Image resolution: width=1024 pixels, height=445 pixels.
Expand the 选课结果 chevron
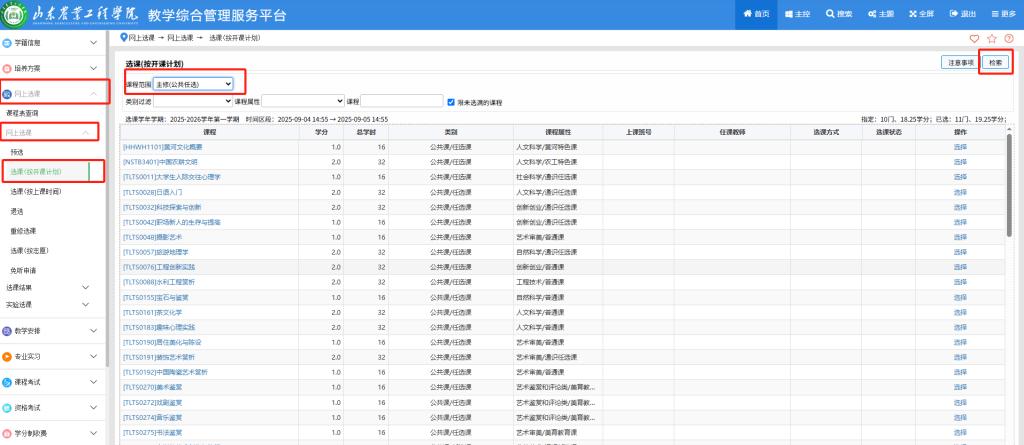click(x=86, y=287)
